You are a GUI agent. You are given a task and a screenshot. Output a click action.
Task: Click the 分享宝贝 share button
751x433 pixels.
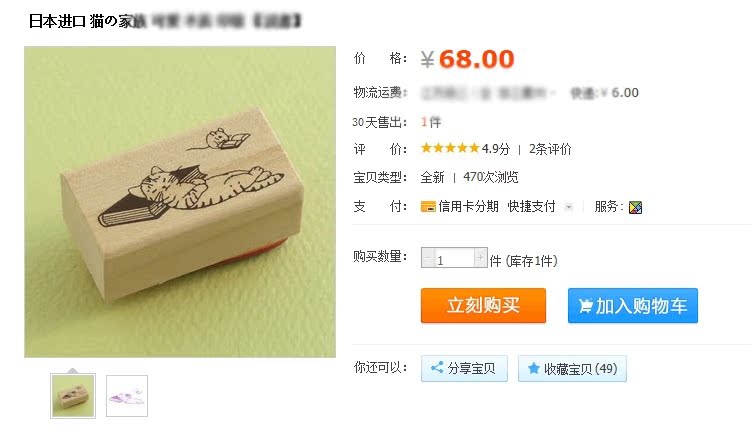click(464, 368)
